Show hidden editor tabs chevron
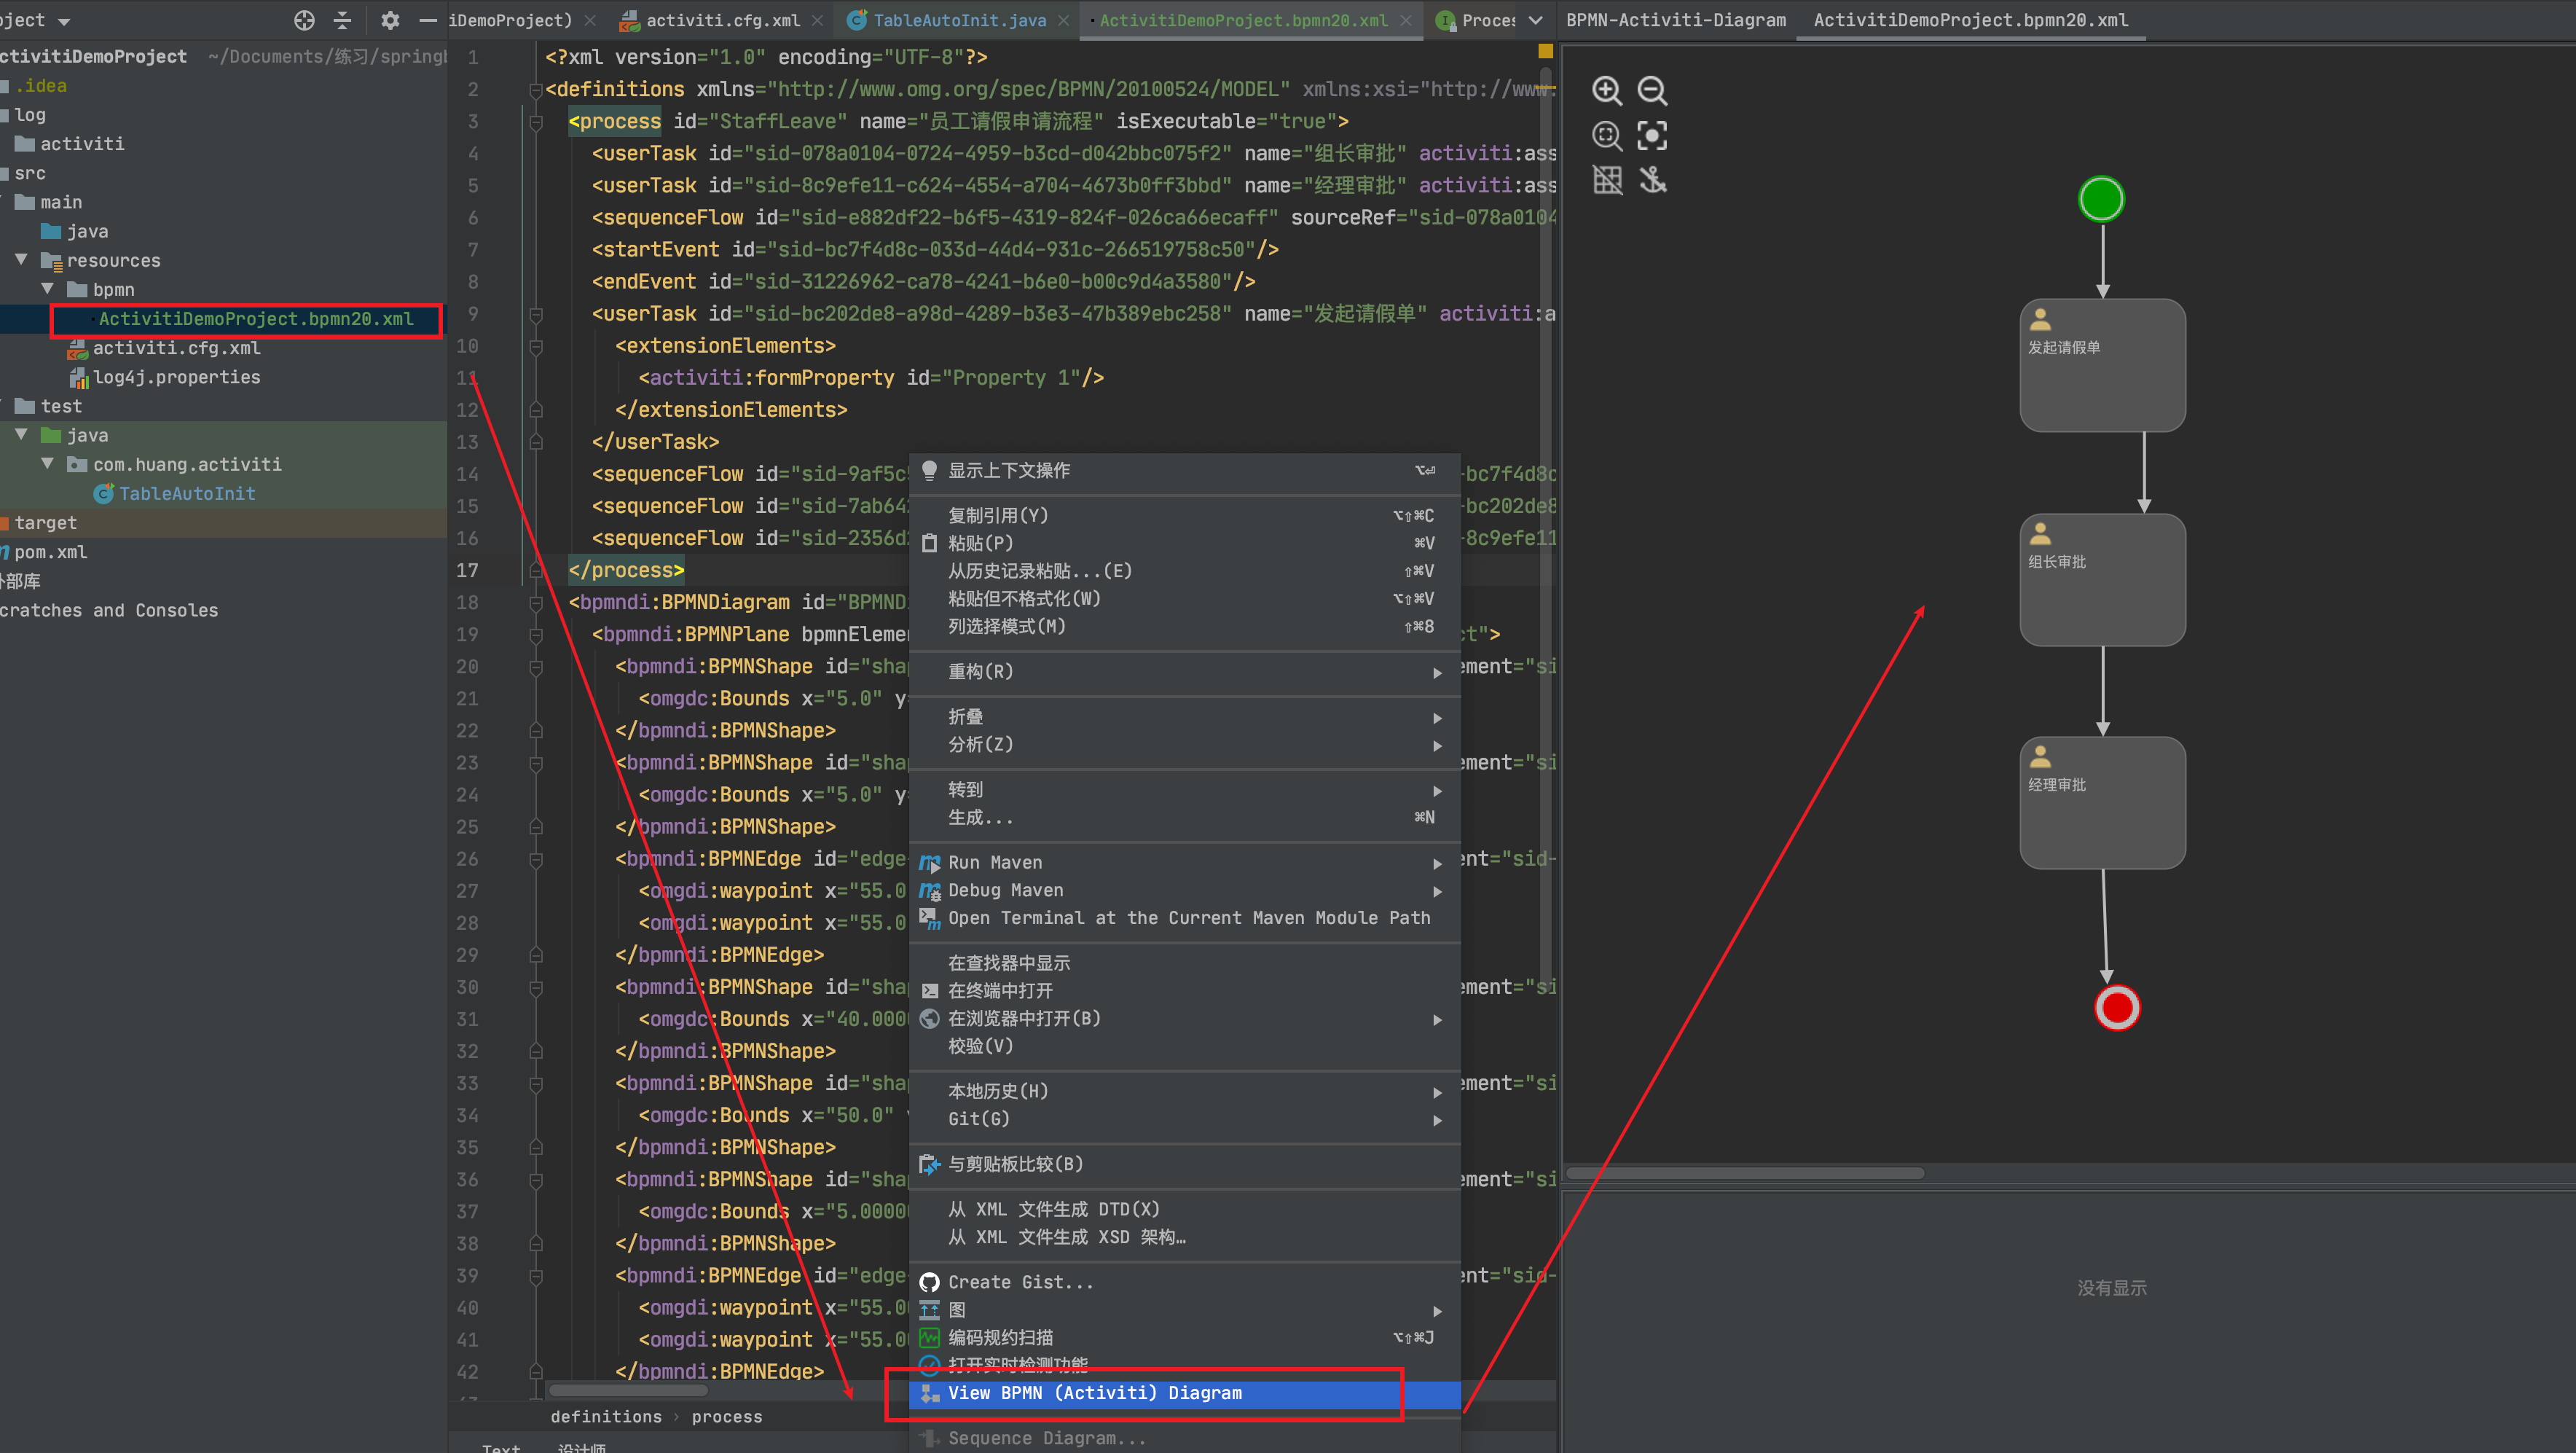Image resolution: width=2576 pixels, height=1453 pixels. click(1536, 20)
